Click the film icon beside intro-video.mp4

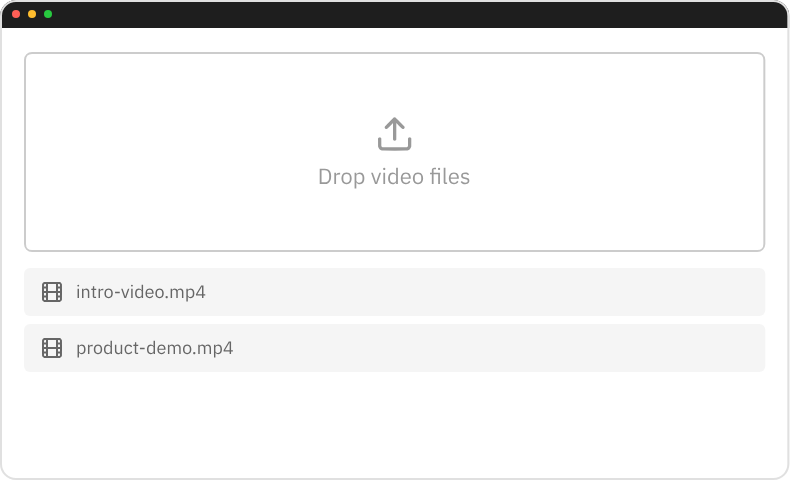pos(52,292)
